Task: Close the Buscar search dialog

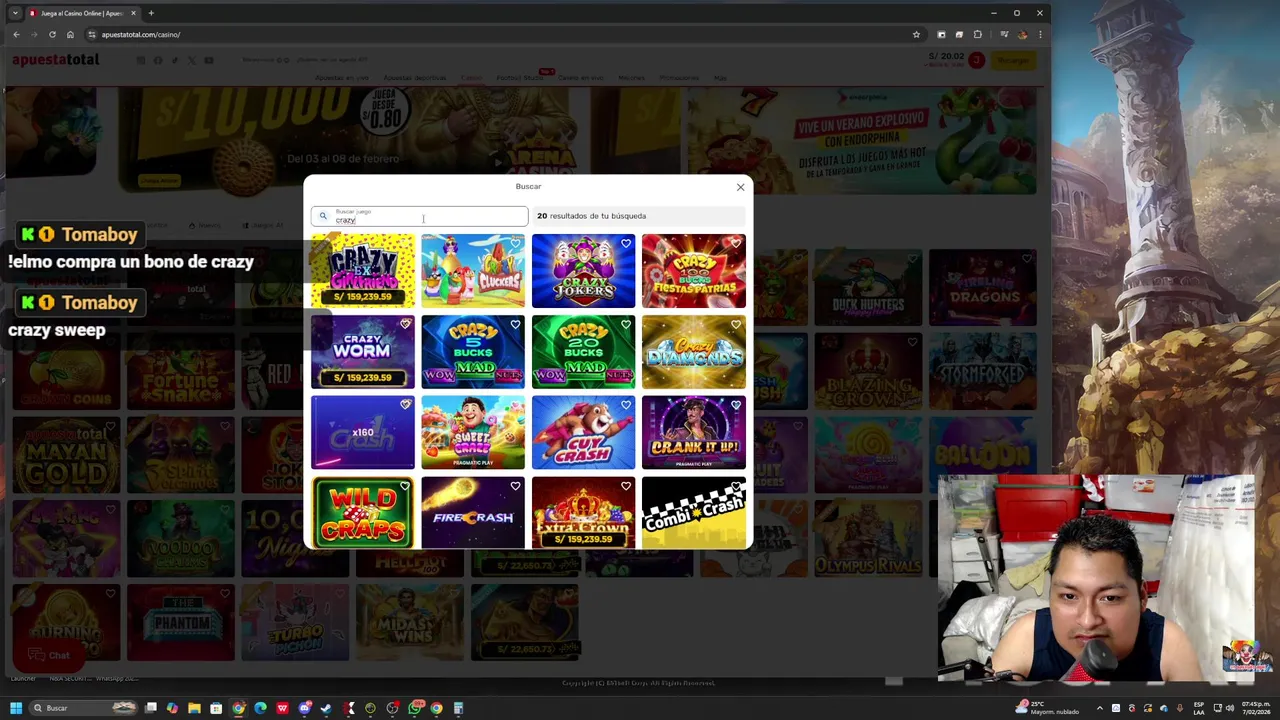Action: [740, 187]
